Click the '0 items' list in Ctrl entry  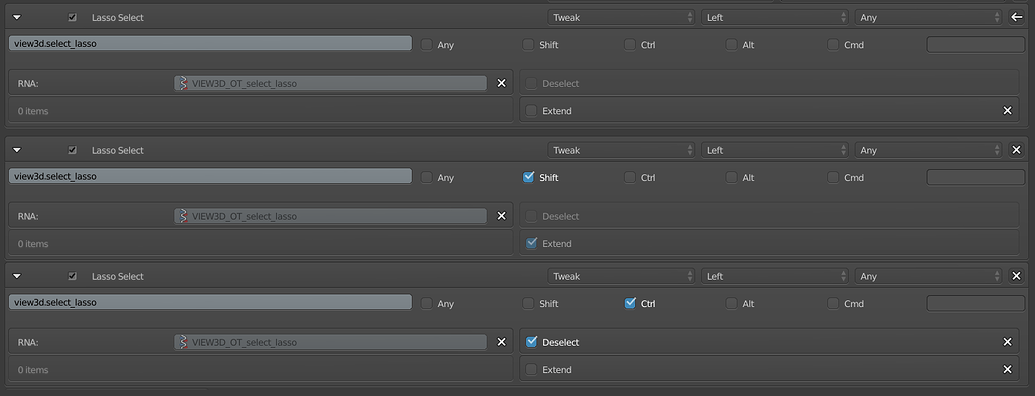click(x=261, y=369)
